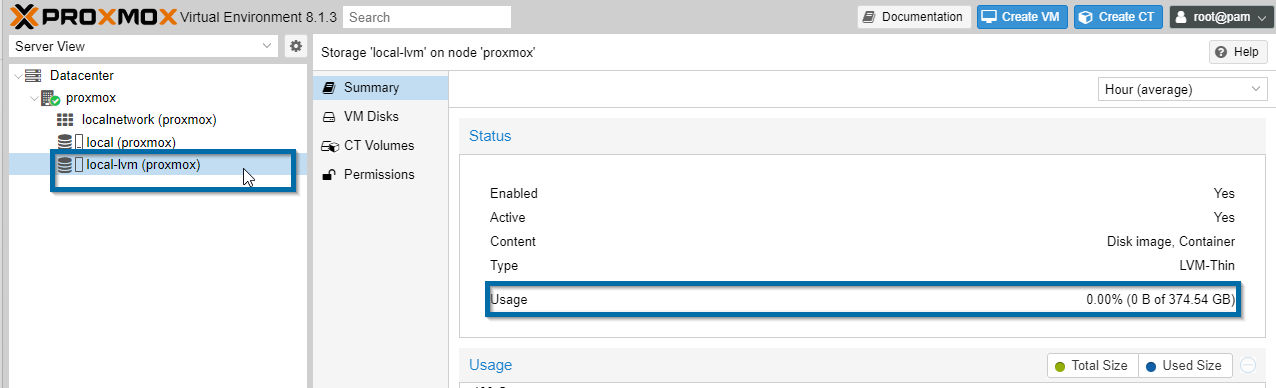
Task: Click the Summary book icon
Action: 328,87
